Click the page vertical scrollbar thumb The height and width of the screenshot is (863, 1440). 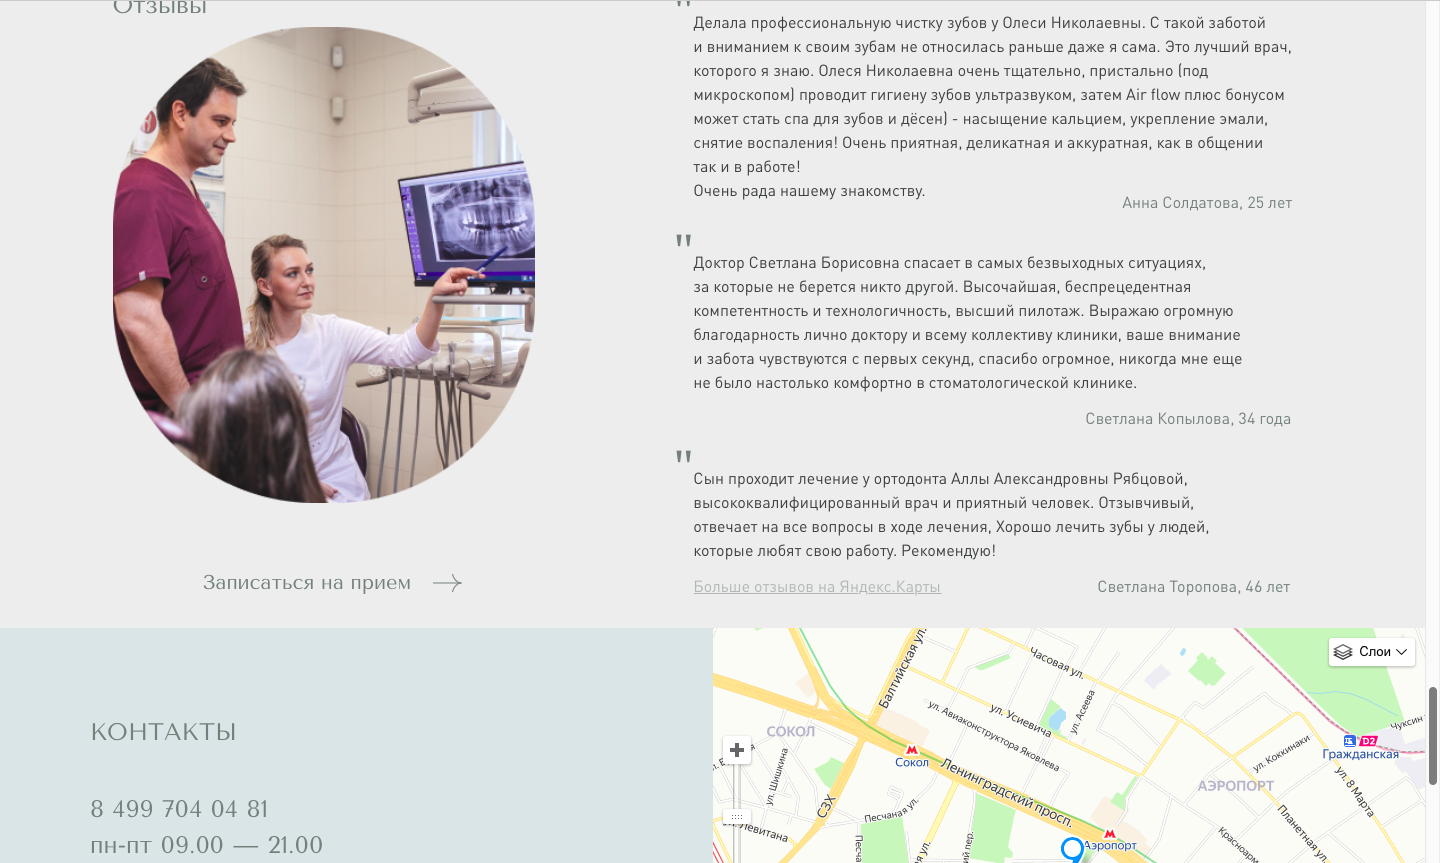tap(1433, 736)
